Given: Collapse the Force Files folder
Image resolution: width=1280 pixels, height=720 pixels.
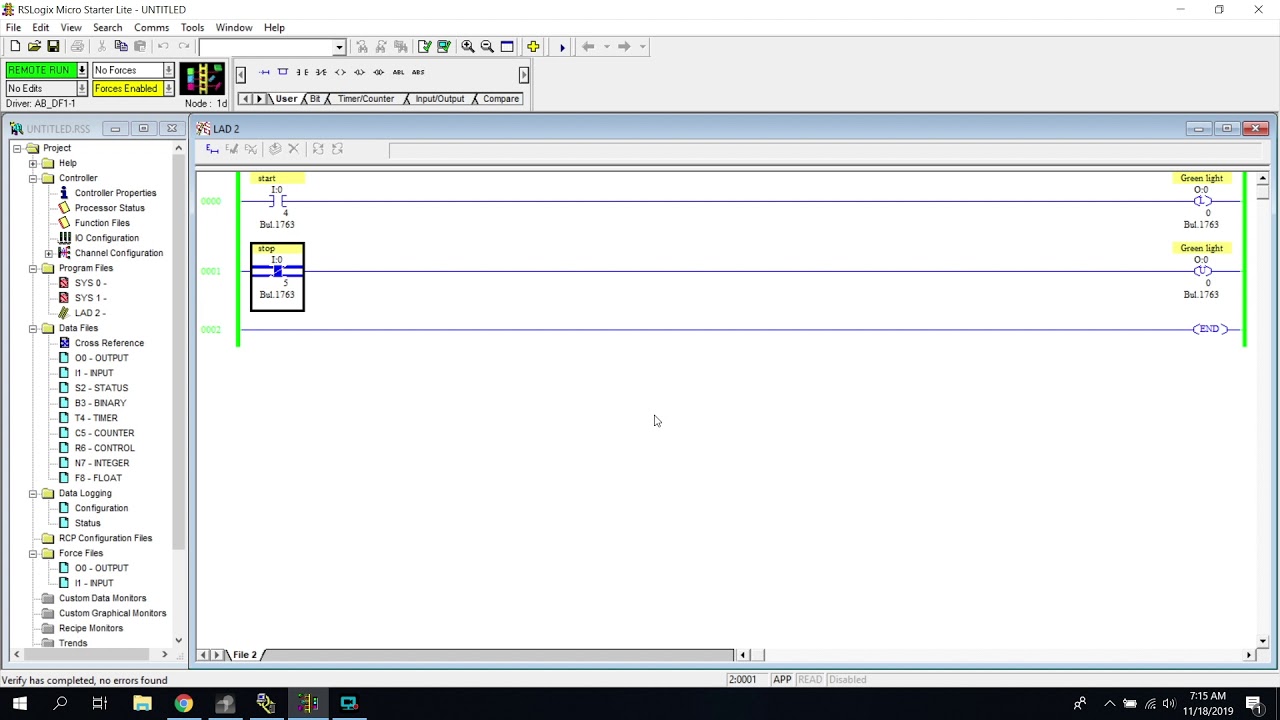Looking at the screenshot, I should point(33,553).
